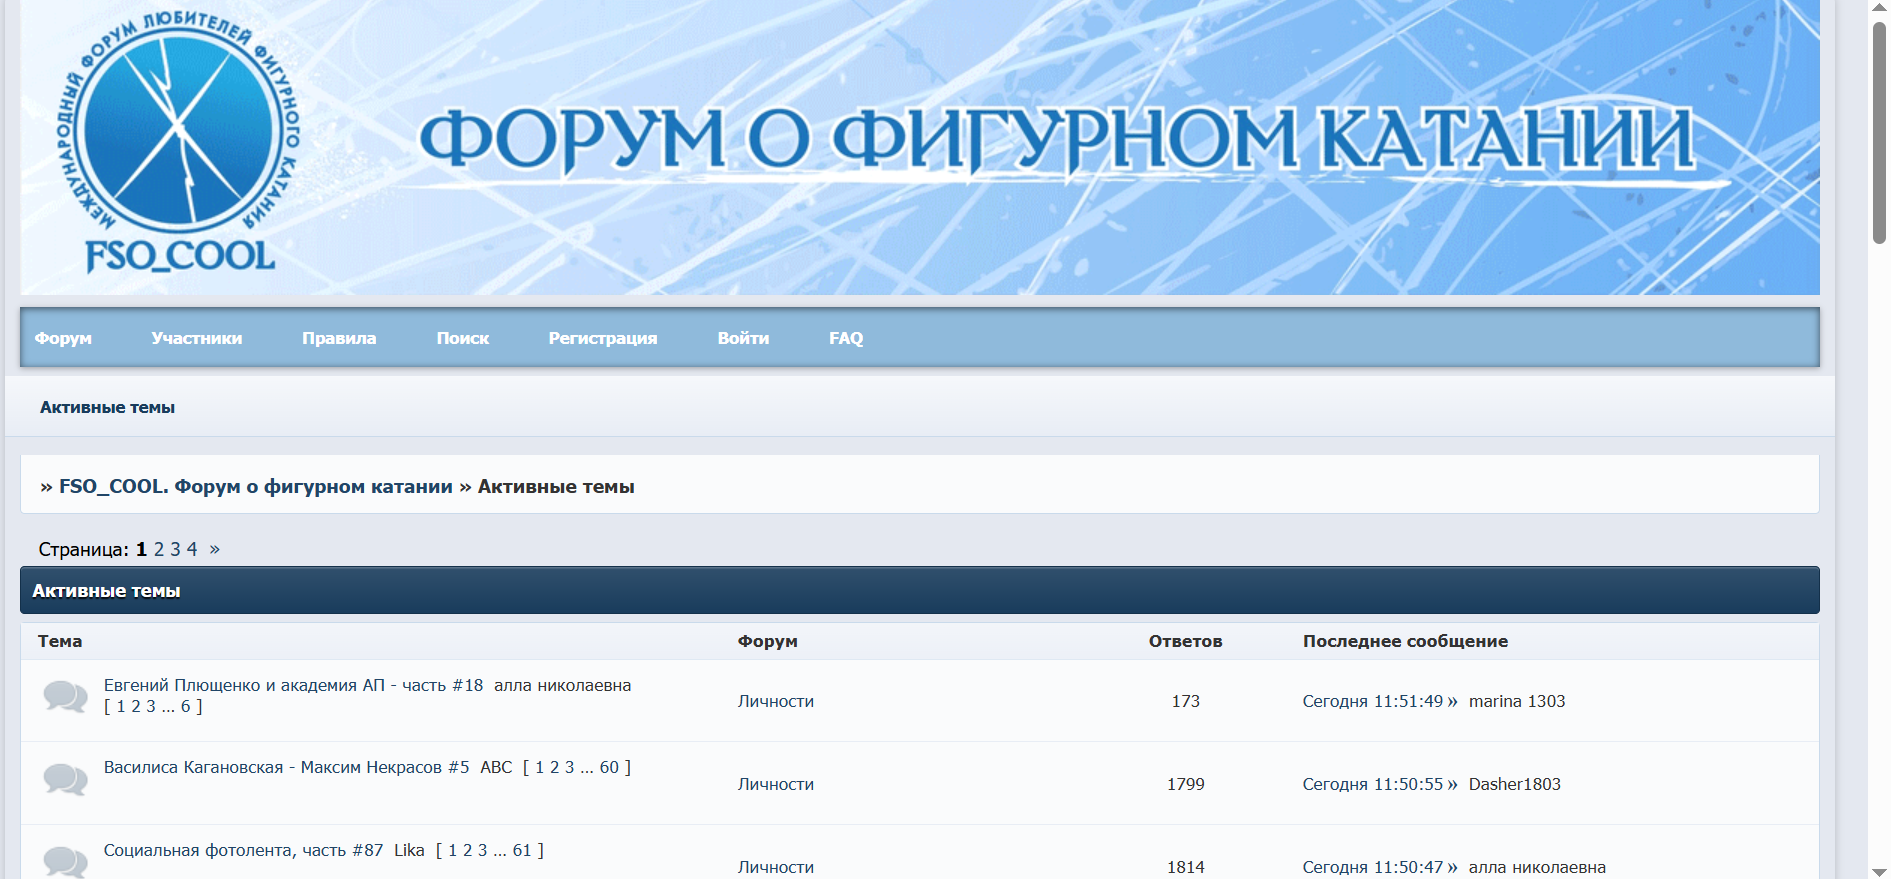Click FSO_COOL. Форум о фигурном катании breadcrumb
Image resolution: width=1891 pixels, height=879 pixels.
tap(255, 486)
